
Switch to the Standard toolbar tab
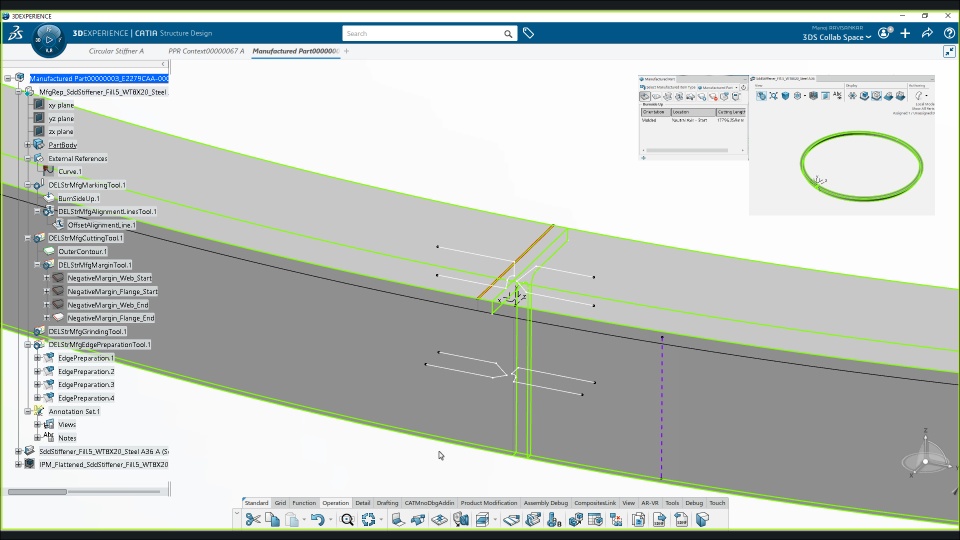256,503
